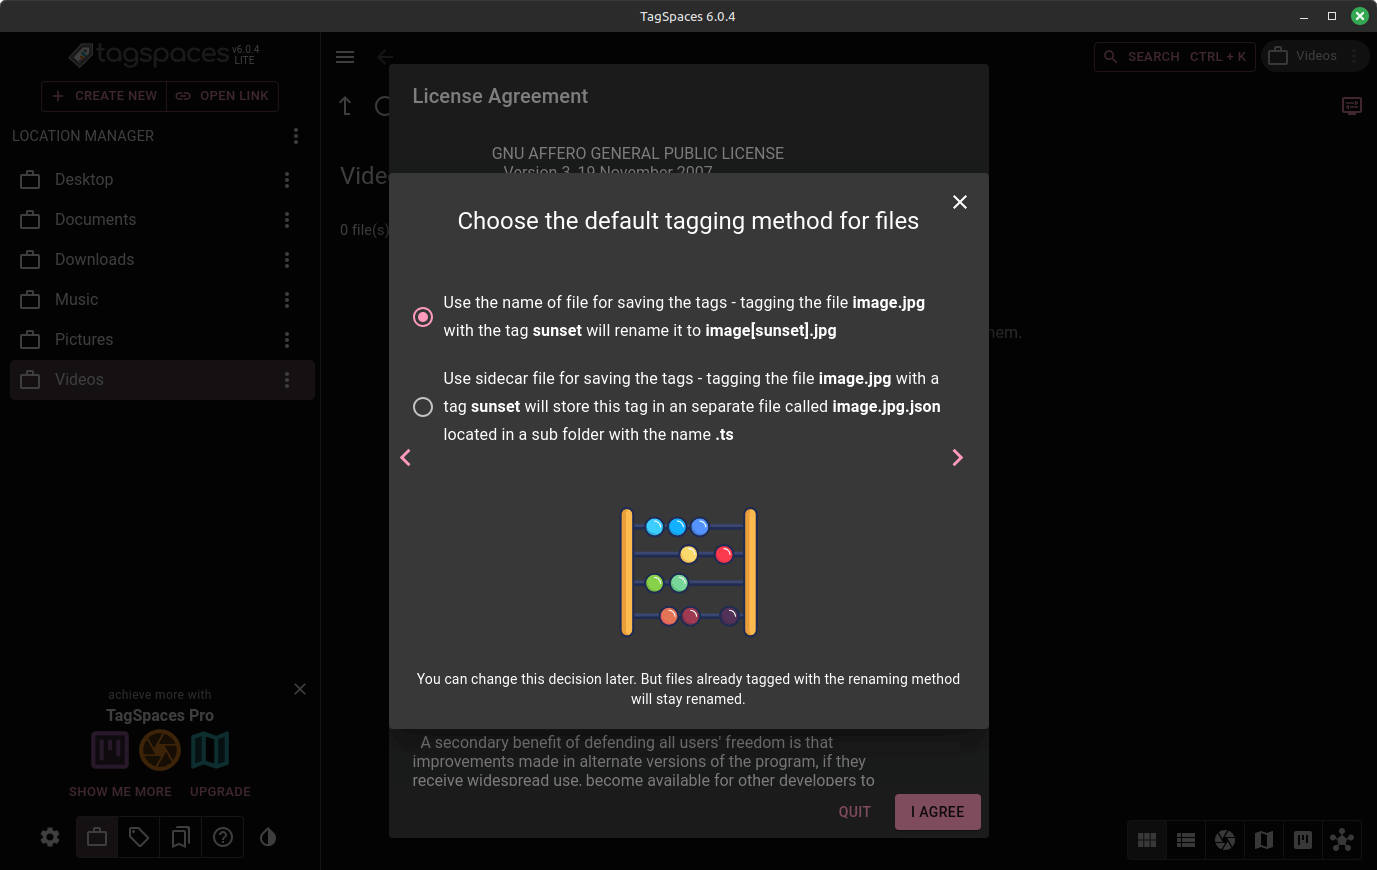
Task: Open the help question mark icon
Action: pyautogui.click(x=223, y=837)
